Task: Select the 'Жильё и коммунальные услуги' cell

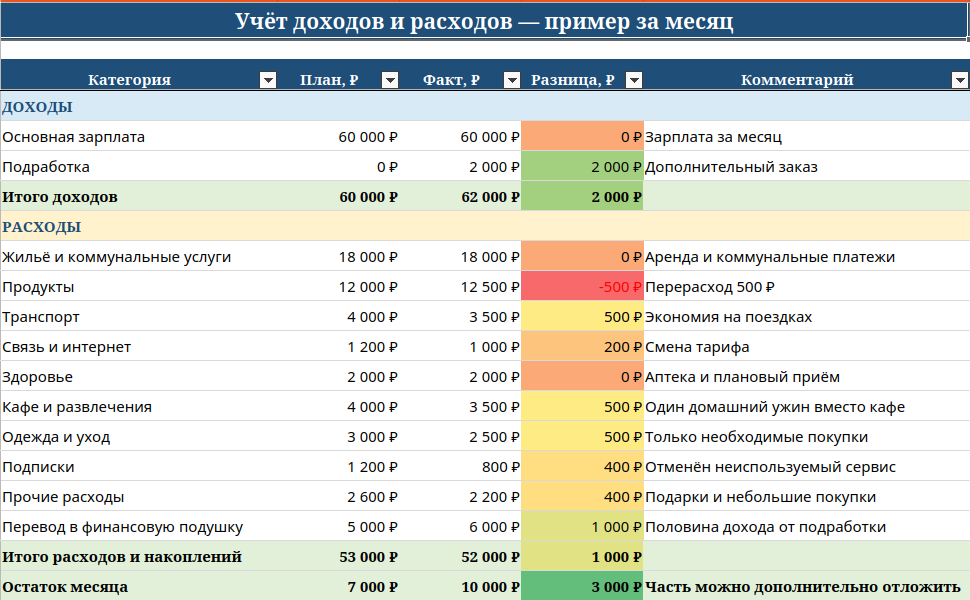Action: pyautogui.click(x=139, y=257)
